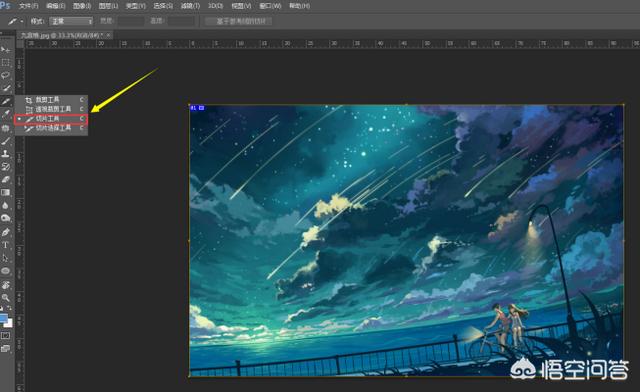Select the Path Selection tool
The image size is (640, 392).
6,258
